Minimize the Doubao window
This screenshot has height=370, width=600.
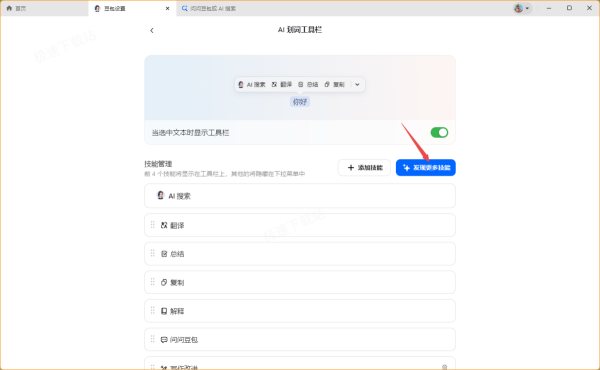549,8
